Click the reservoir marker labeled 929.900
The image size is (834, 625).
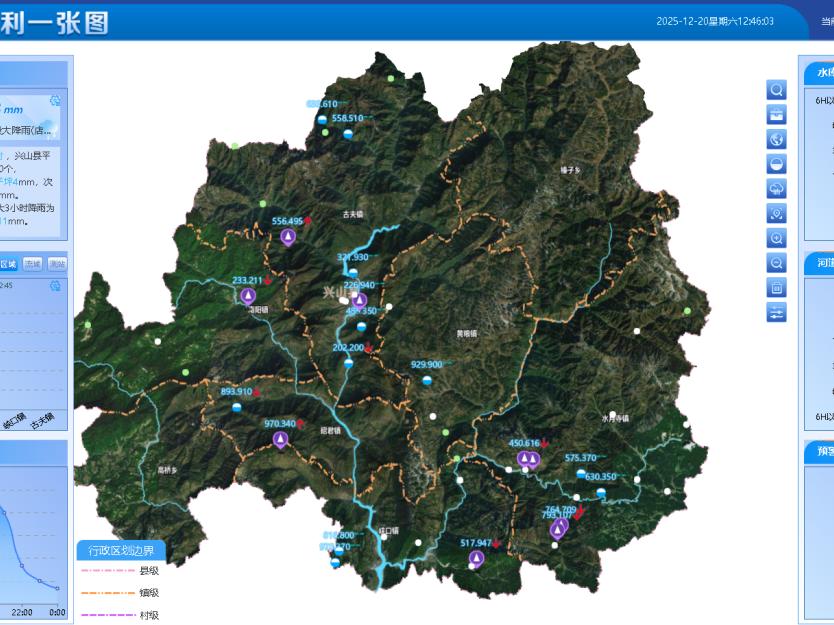427,381
